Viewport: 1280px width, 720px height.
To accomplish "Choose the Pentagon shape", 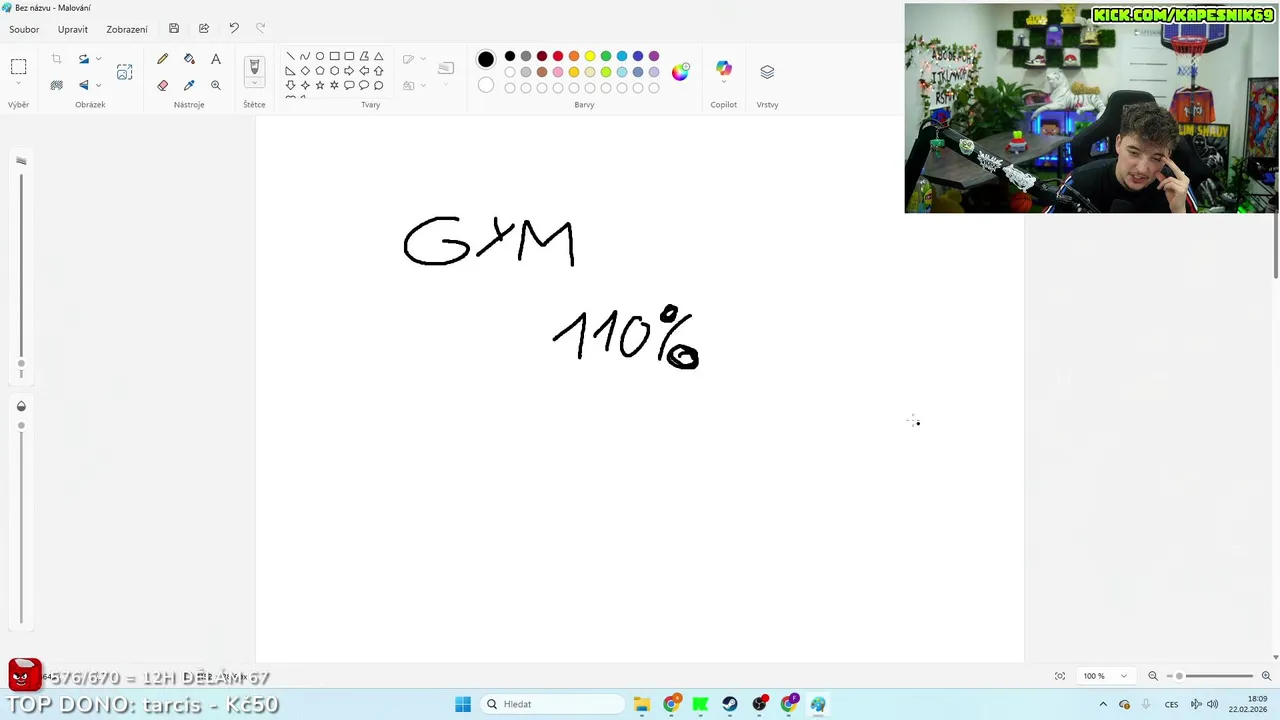I will 320,71.
